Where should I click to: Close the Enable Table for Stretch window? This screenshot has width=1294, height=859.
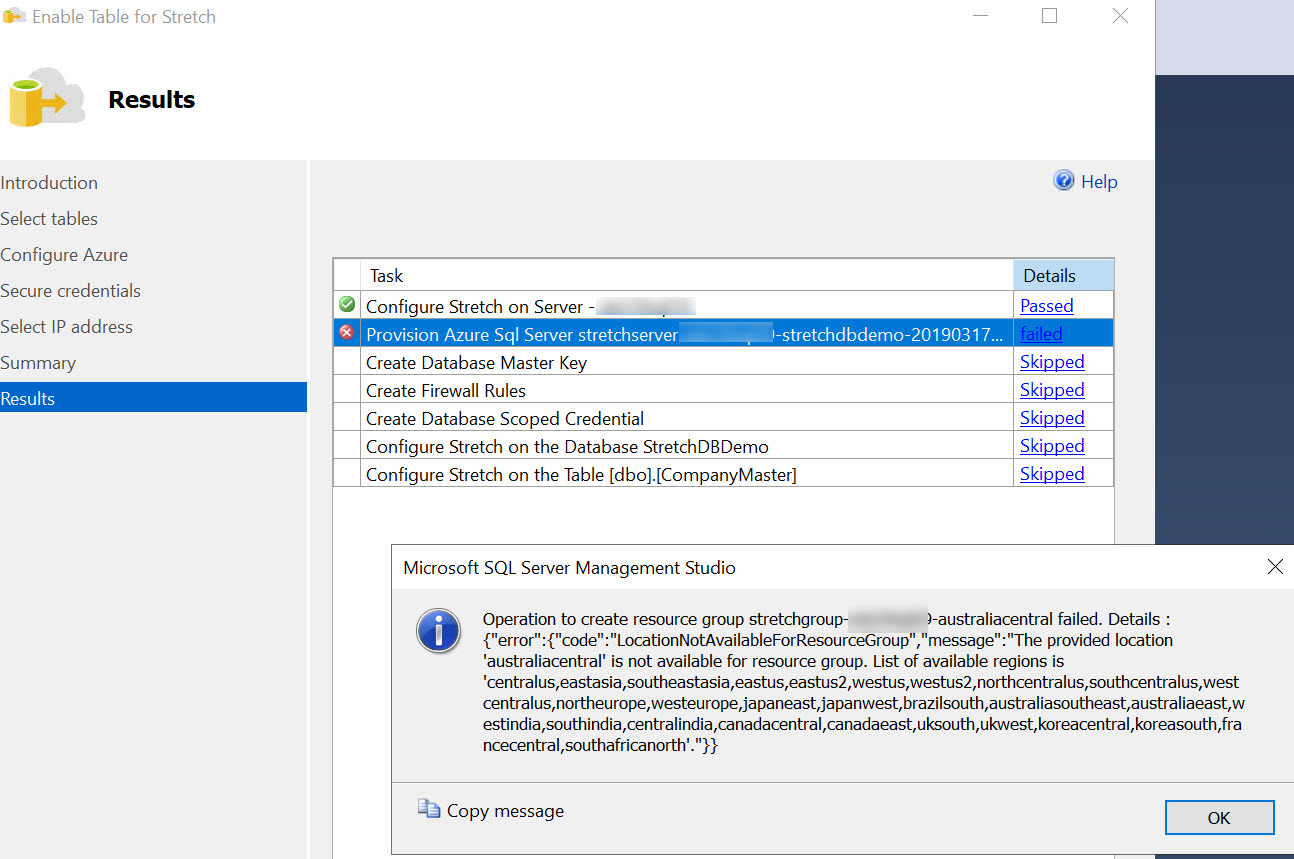1121,16
